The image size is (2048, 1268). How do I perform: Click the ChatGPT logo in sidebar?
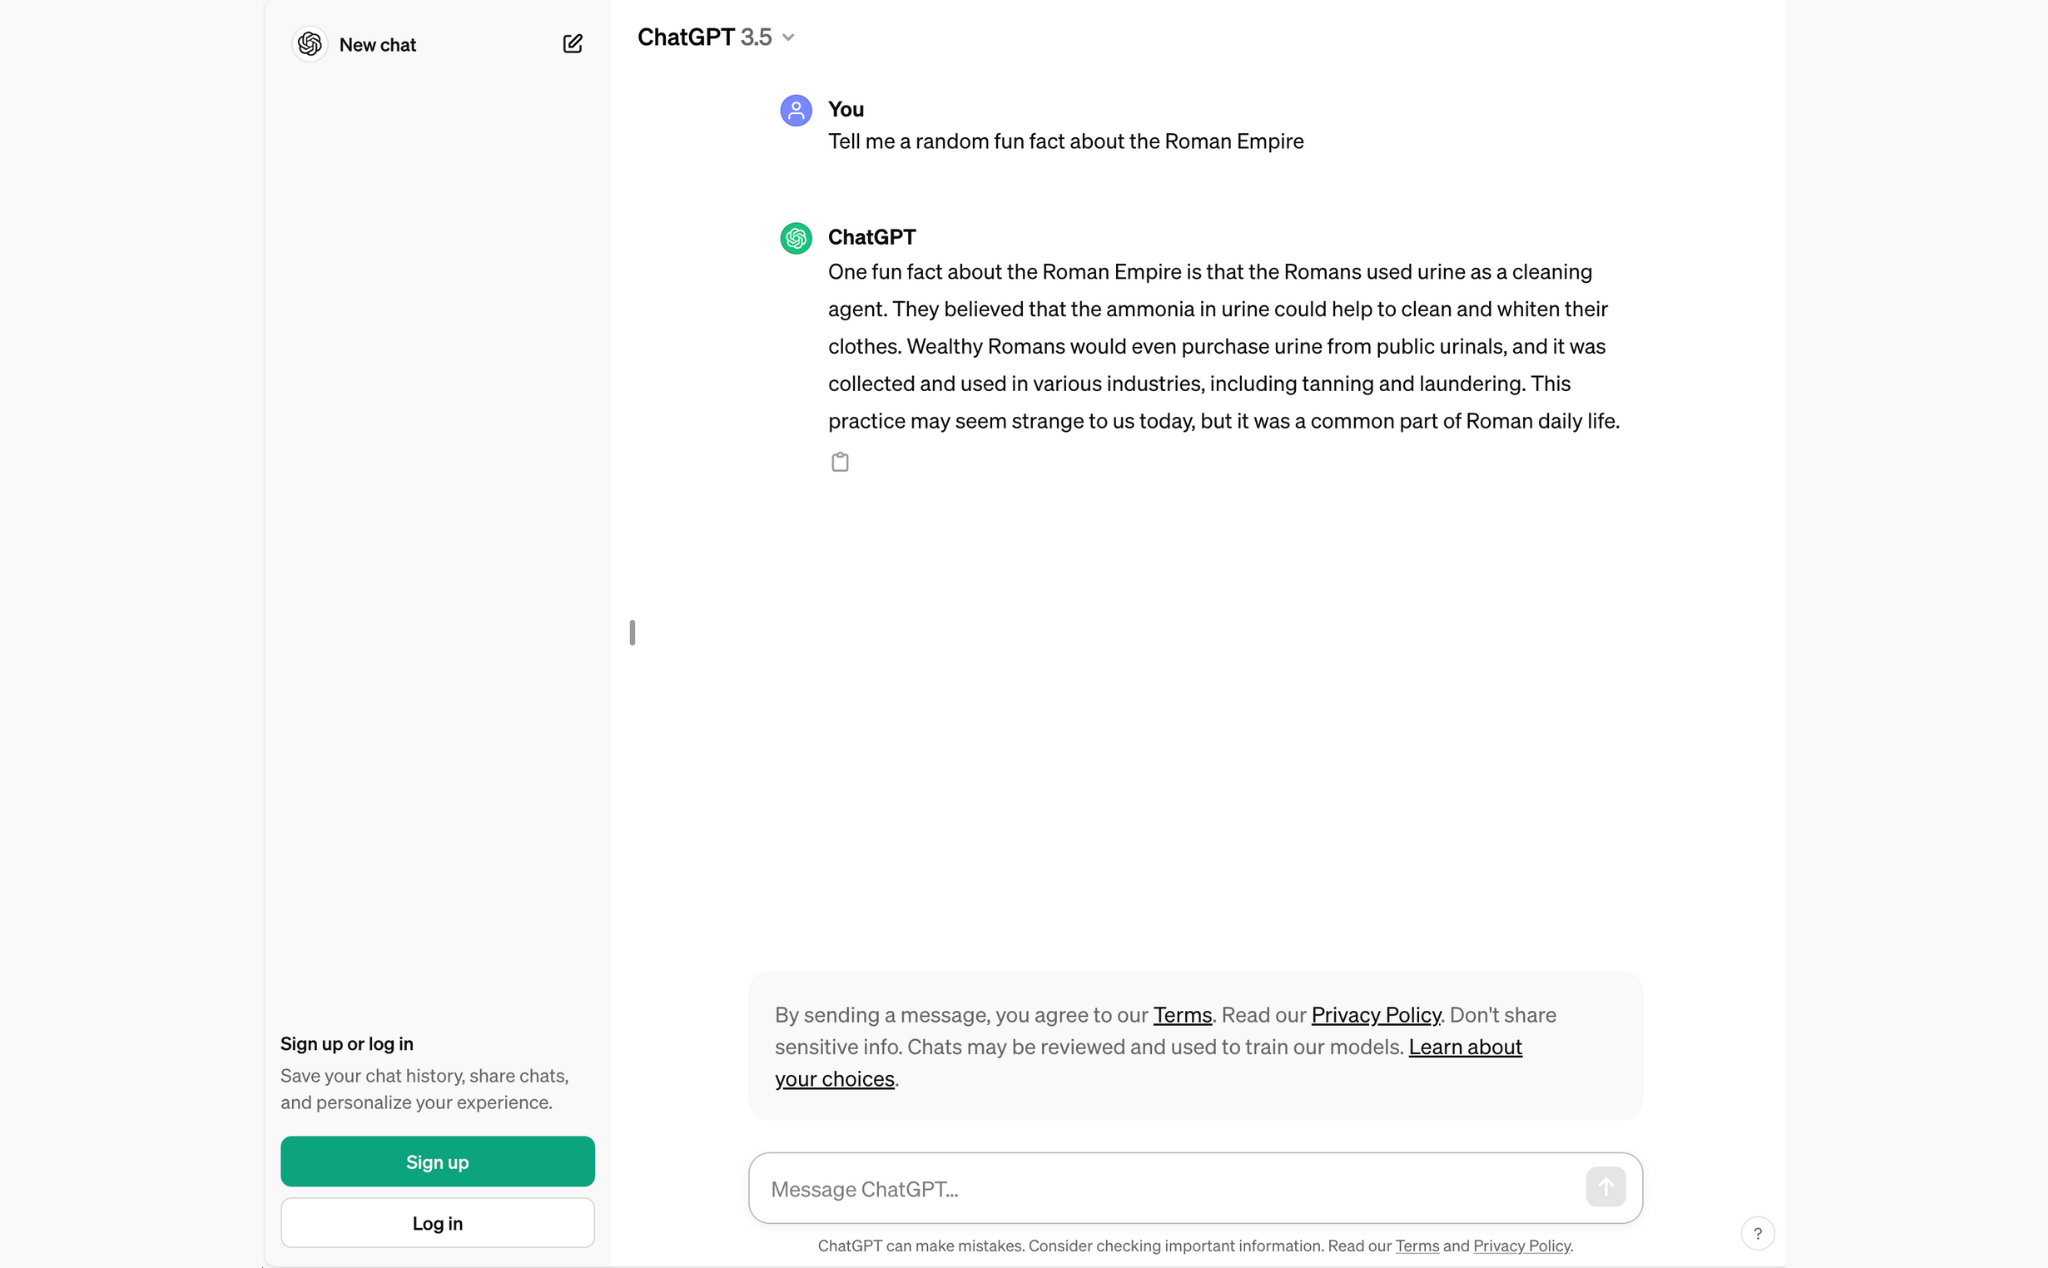pyautogui.click(x=310, y=44)
